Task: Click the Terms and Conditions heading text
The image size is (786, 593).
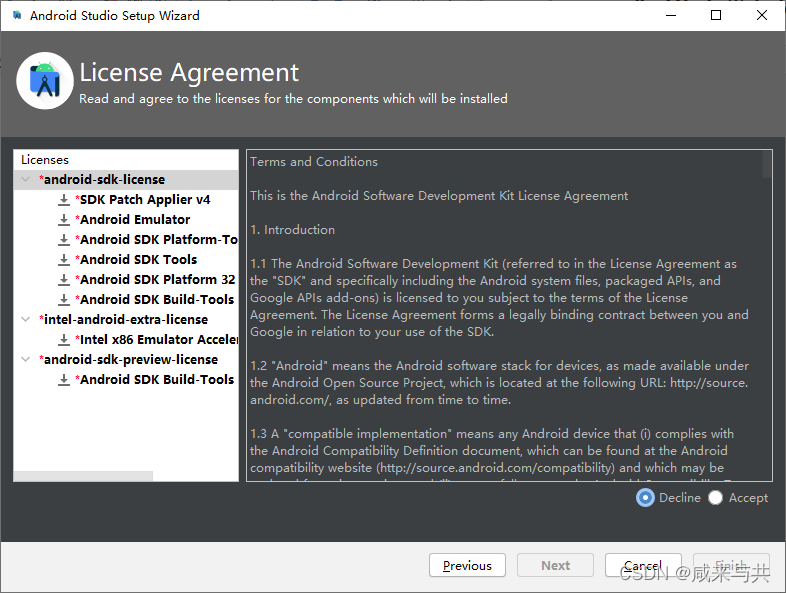Action: tap(314, 162)
